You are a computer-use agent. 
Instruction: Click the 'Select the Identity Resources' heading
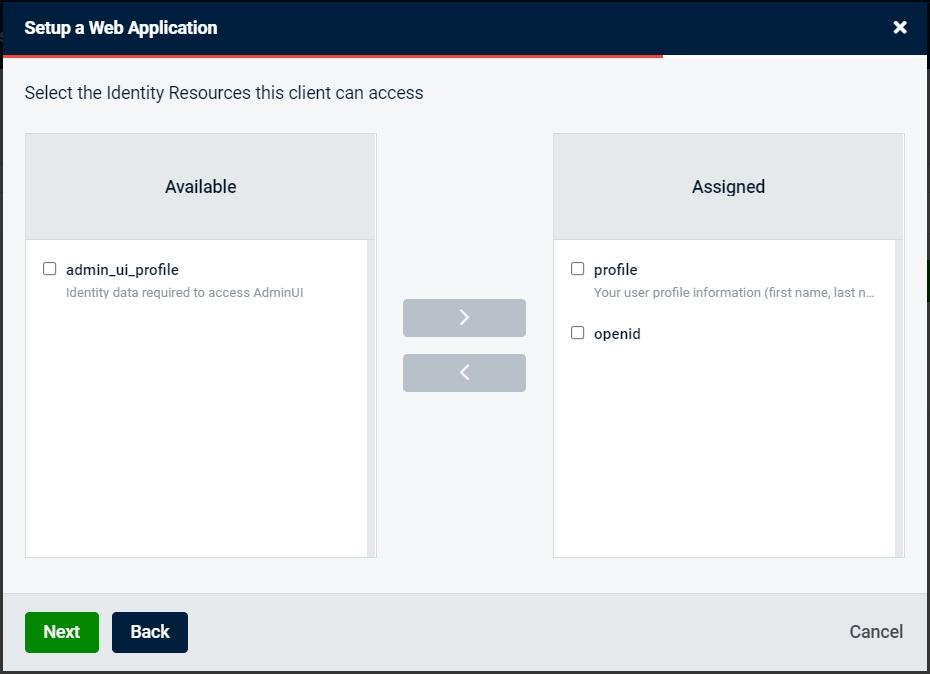pyautogui.click(x=224, y=93)
